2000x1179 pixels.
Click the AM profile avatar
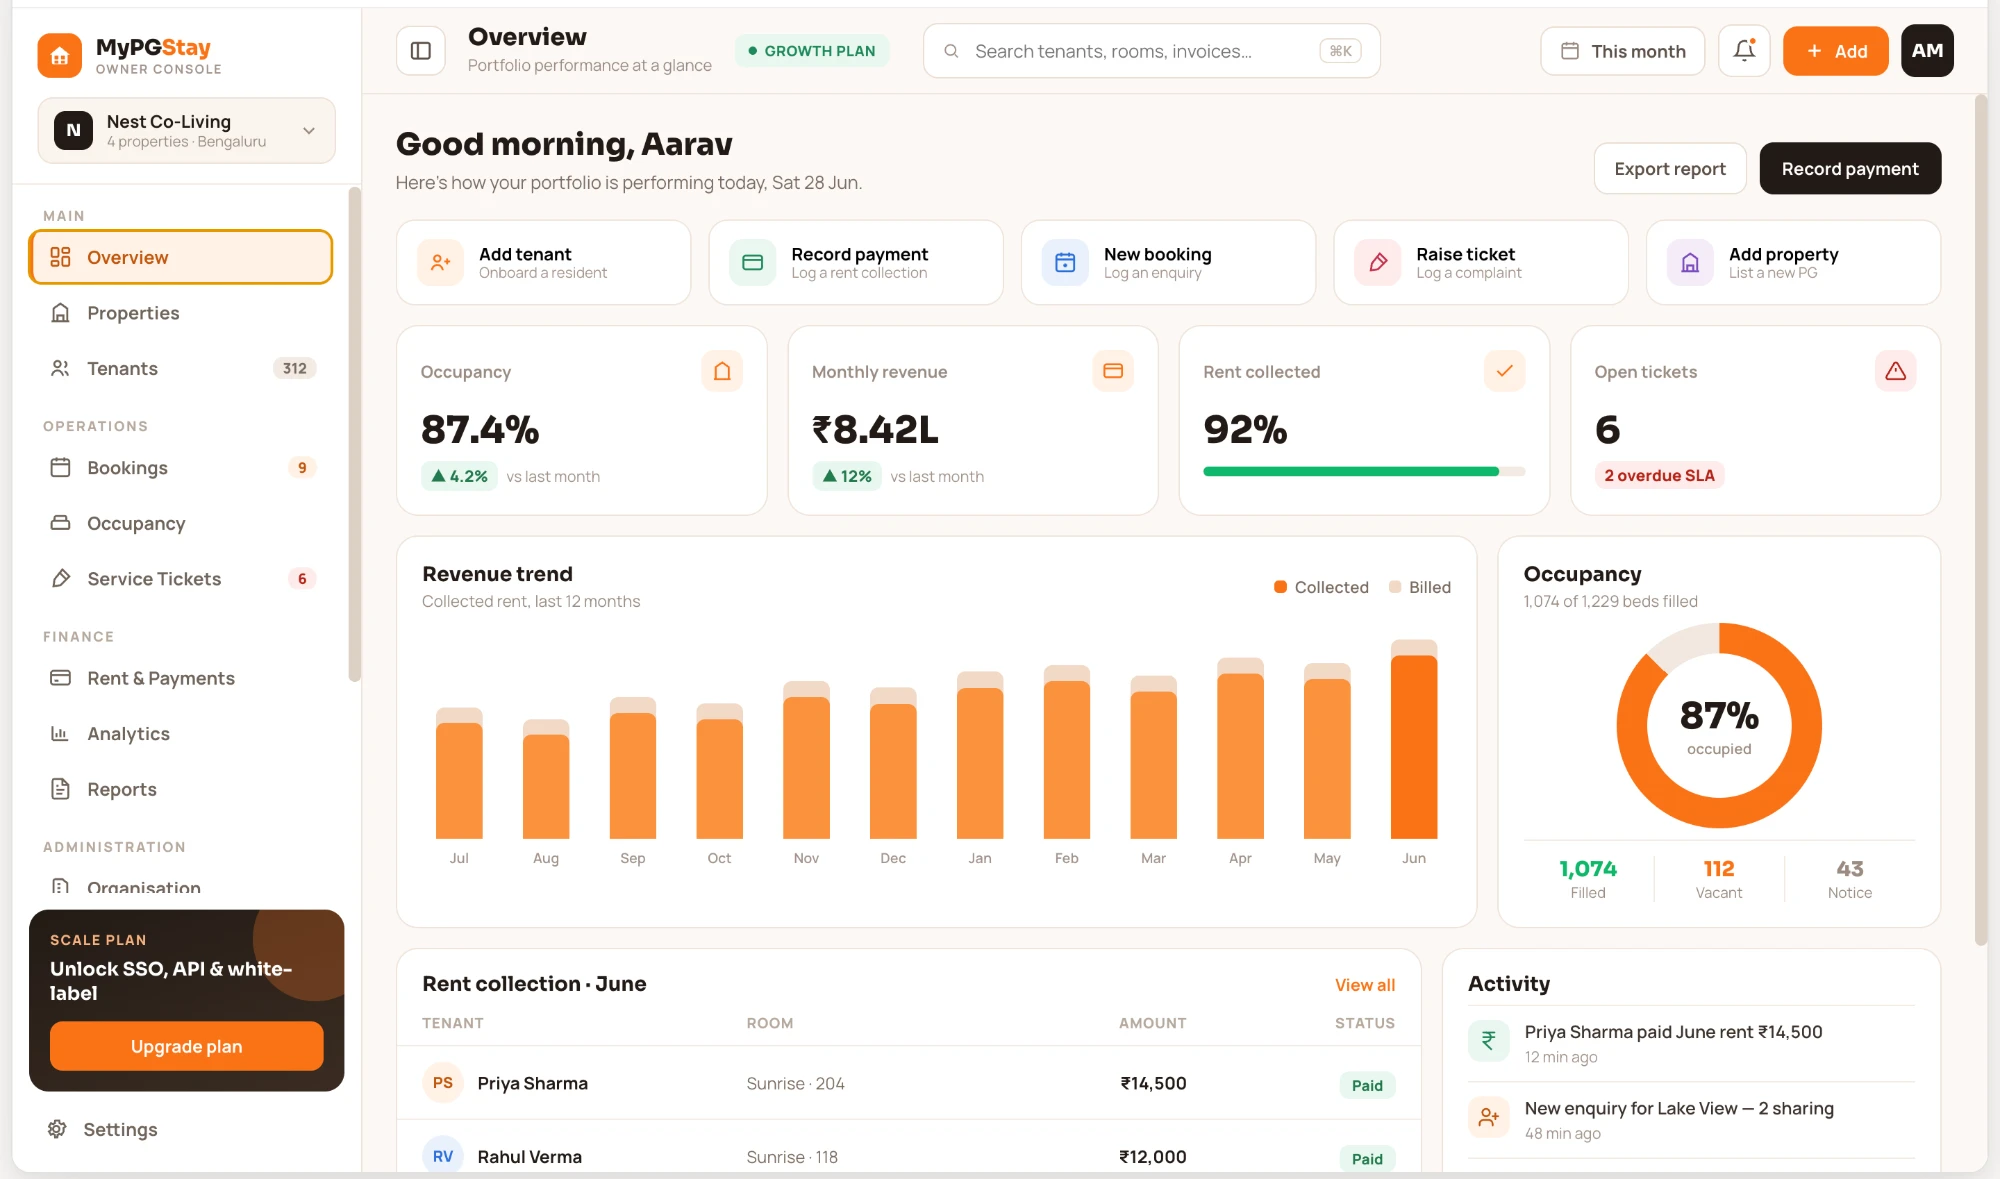pos(1927,51)
